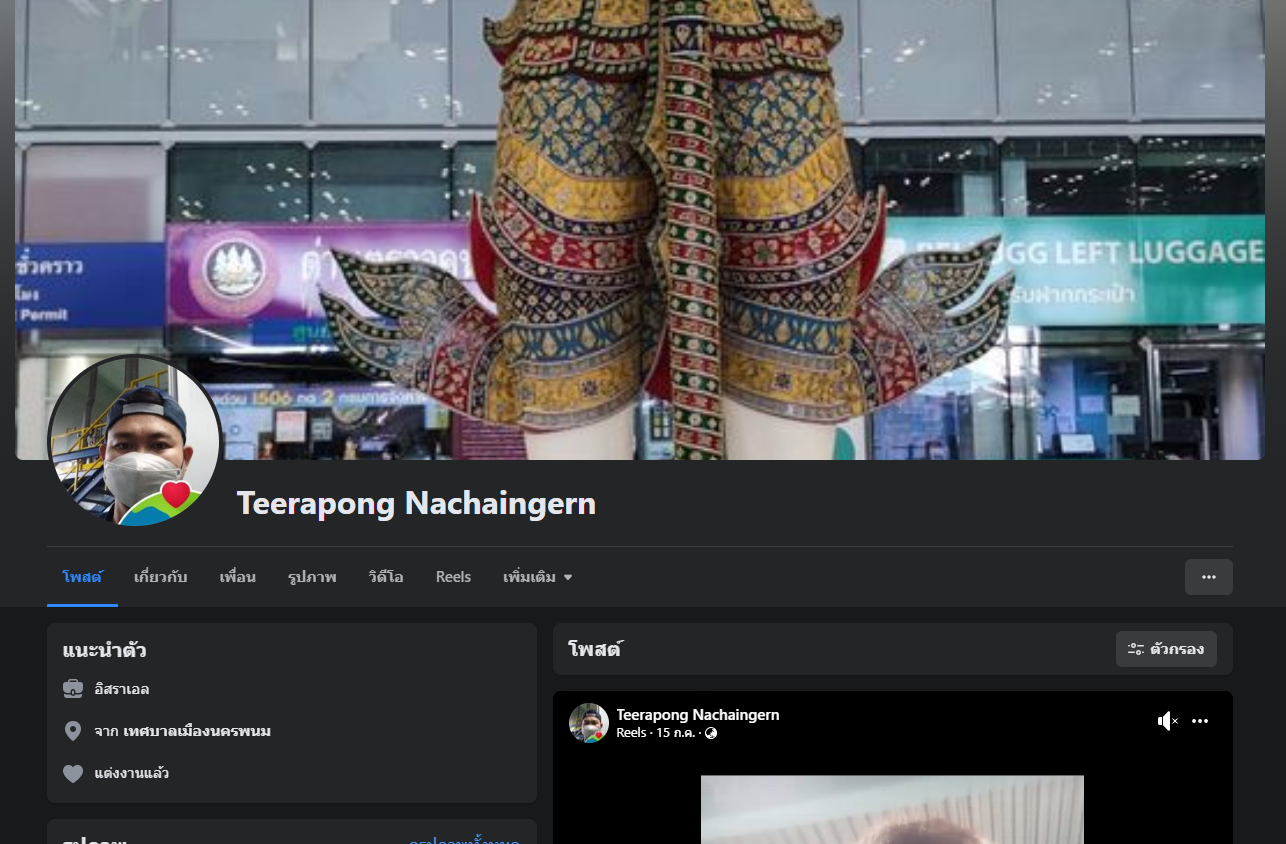The image size is (1286, 844).
Task: Open the author name link on the Reels post
Action: click(698, 715)
